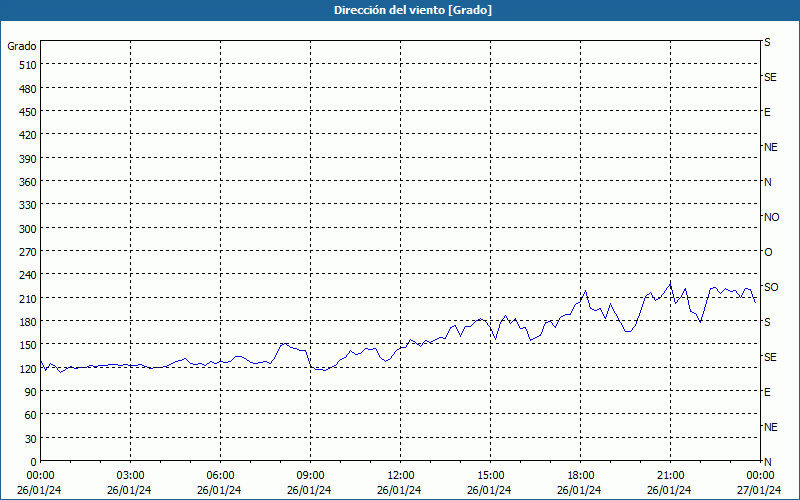
Task: Click the "SO" compass label on right axis
Action: [x=771, y=287]
